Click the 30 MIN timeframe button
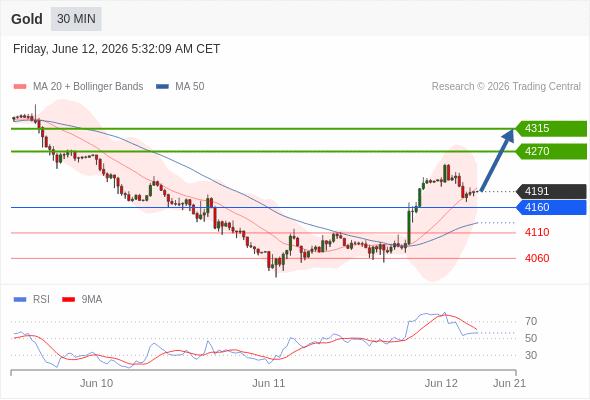Screen dimensions: 590x400 point(76,19)
